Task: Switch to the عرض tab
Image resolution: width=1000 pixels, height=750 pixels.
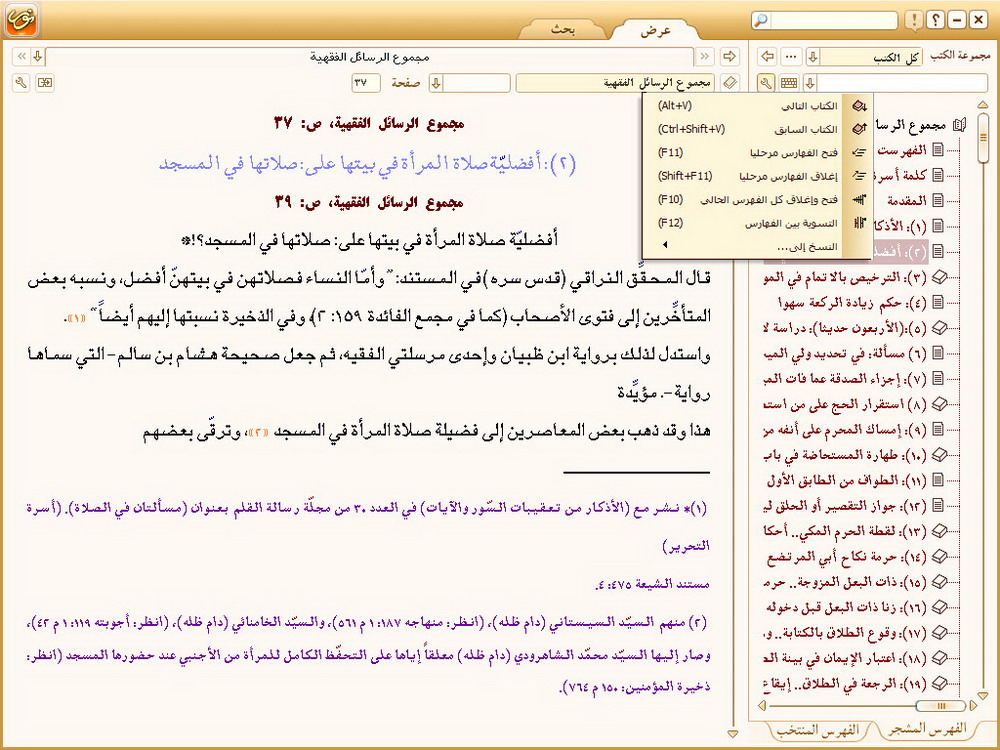Action: tap(656, 30)
